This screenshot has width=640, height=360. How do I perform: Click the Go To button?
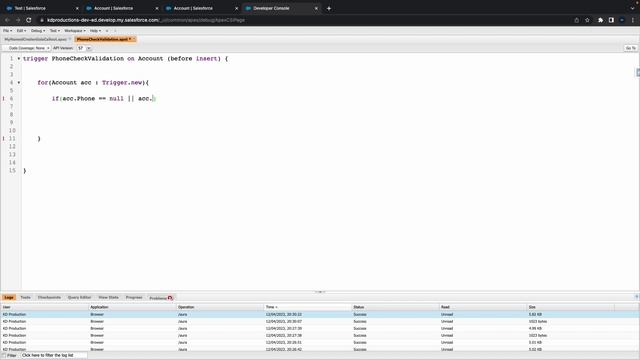(631, 48)
